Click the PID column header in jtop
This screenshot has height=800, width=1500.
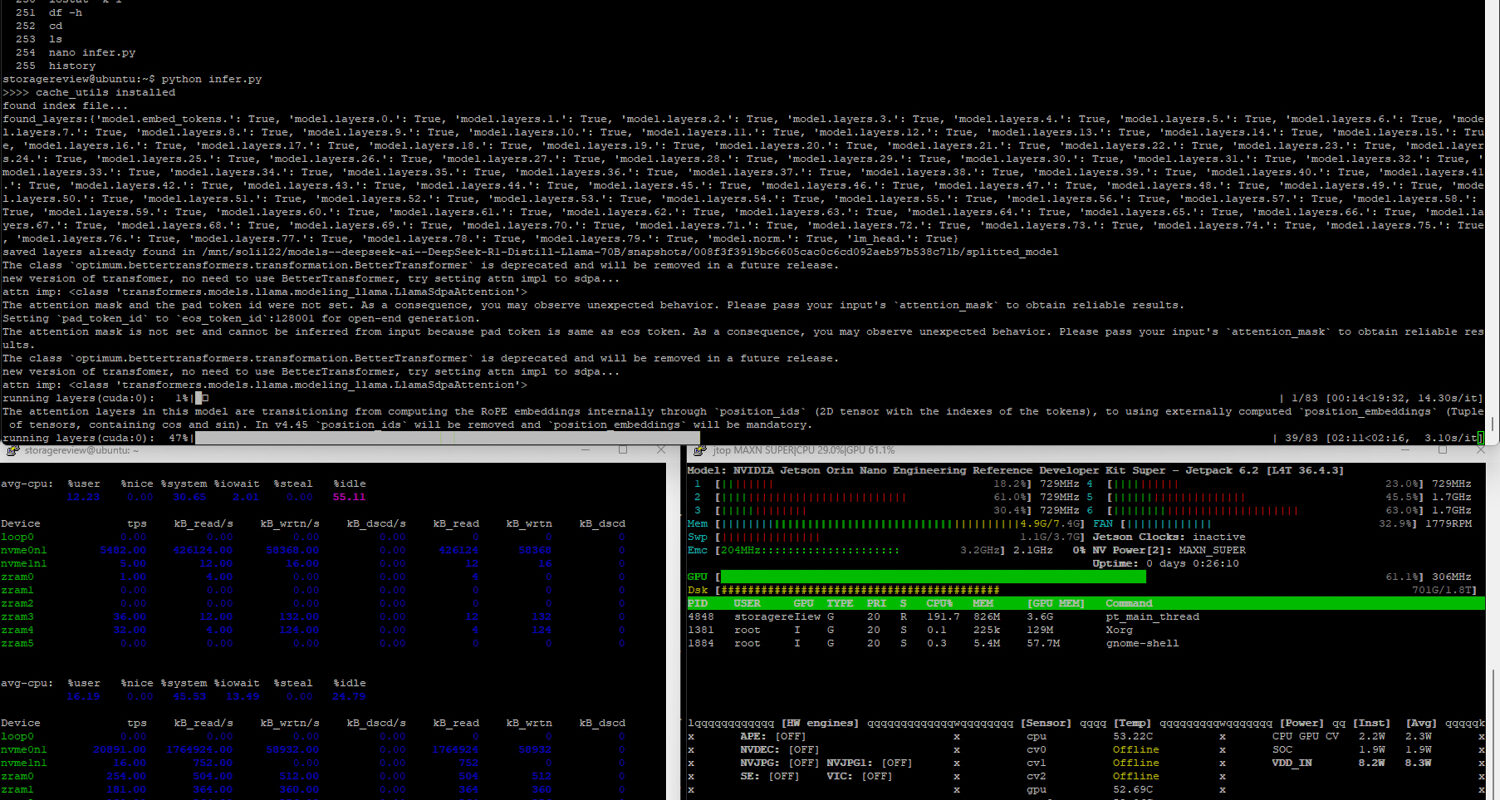coord(698,604)
